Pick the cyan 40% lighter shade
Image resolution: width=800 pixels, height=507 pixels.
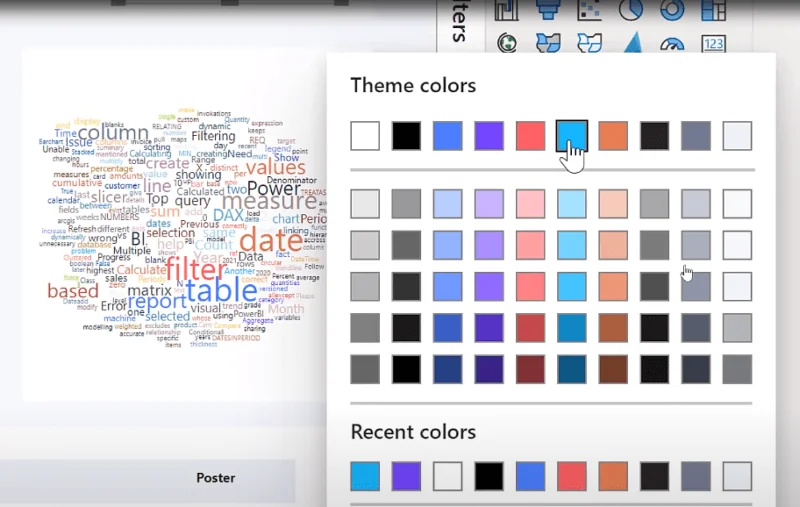point(571,245)
